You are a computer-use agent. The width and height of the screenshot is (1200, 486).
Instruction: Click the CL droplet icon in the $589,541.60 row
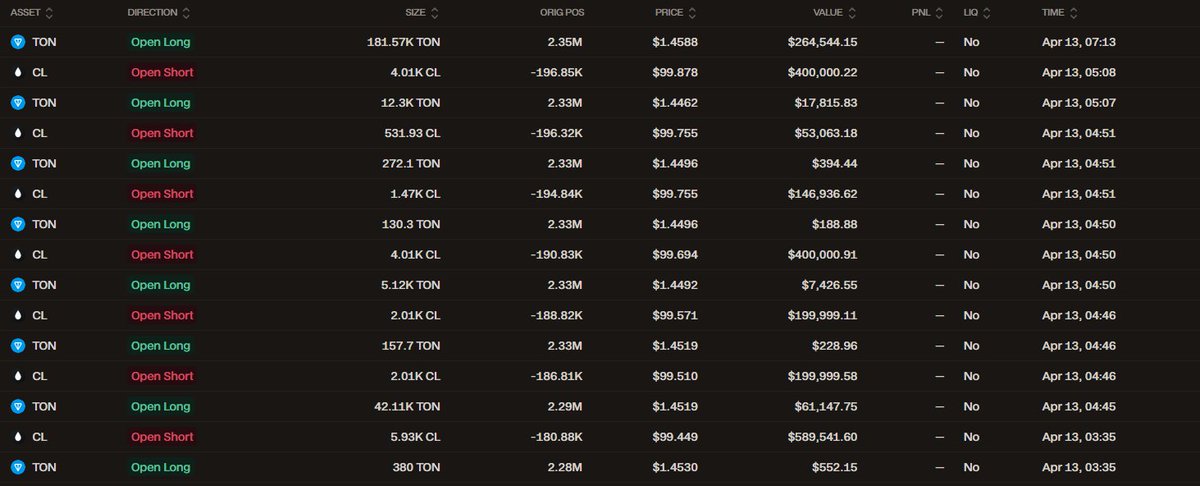(17, 437)
